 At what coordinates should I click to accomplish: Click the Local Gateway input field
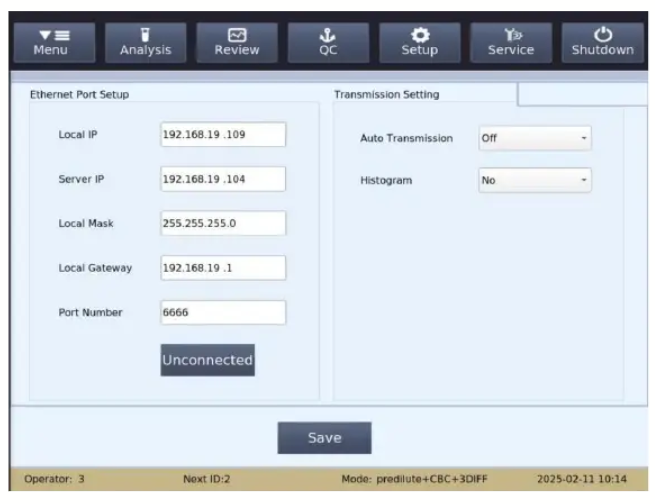pyautogui.click(x=223, y=268)
